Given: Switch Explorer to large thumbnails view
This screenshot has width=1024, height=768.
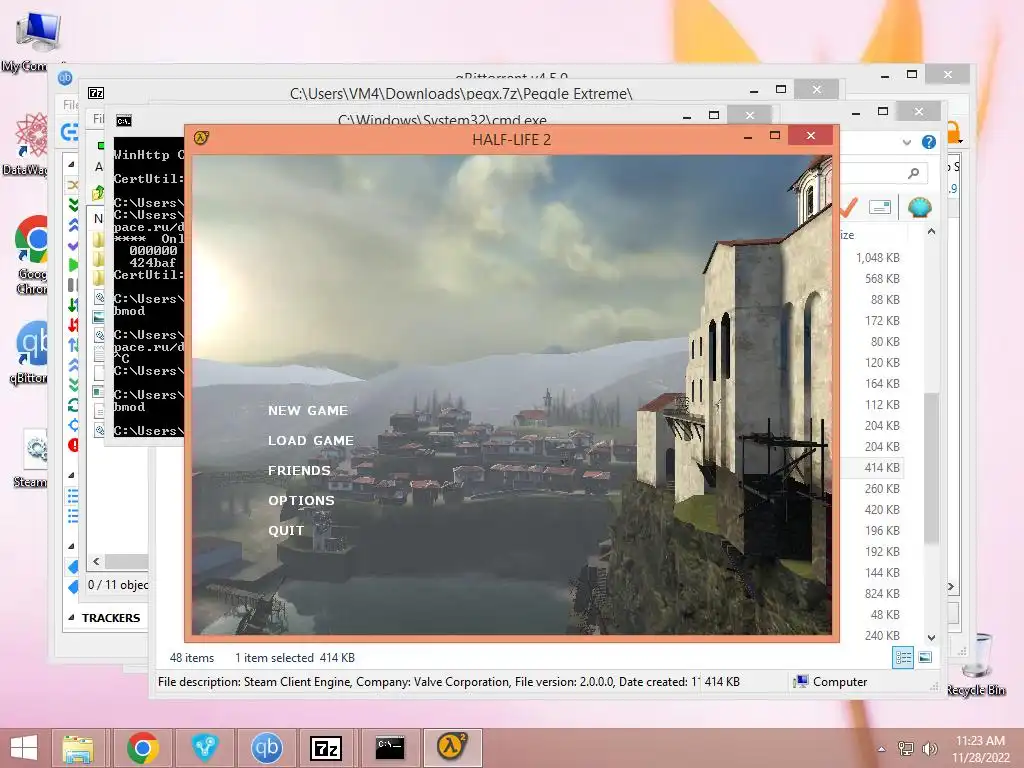Looking at the screenshot, I should (925, 658).
